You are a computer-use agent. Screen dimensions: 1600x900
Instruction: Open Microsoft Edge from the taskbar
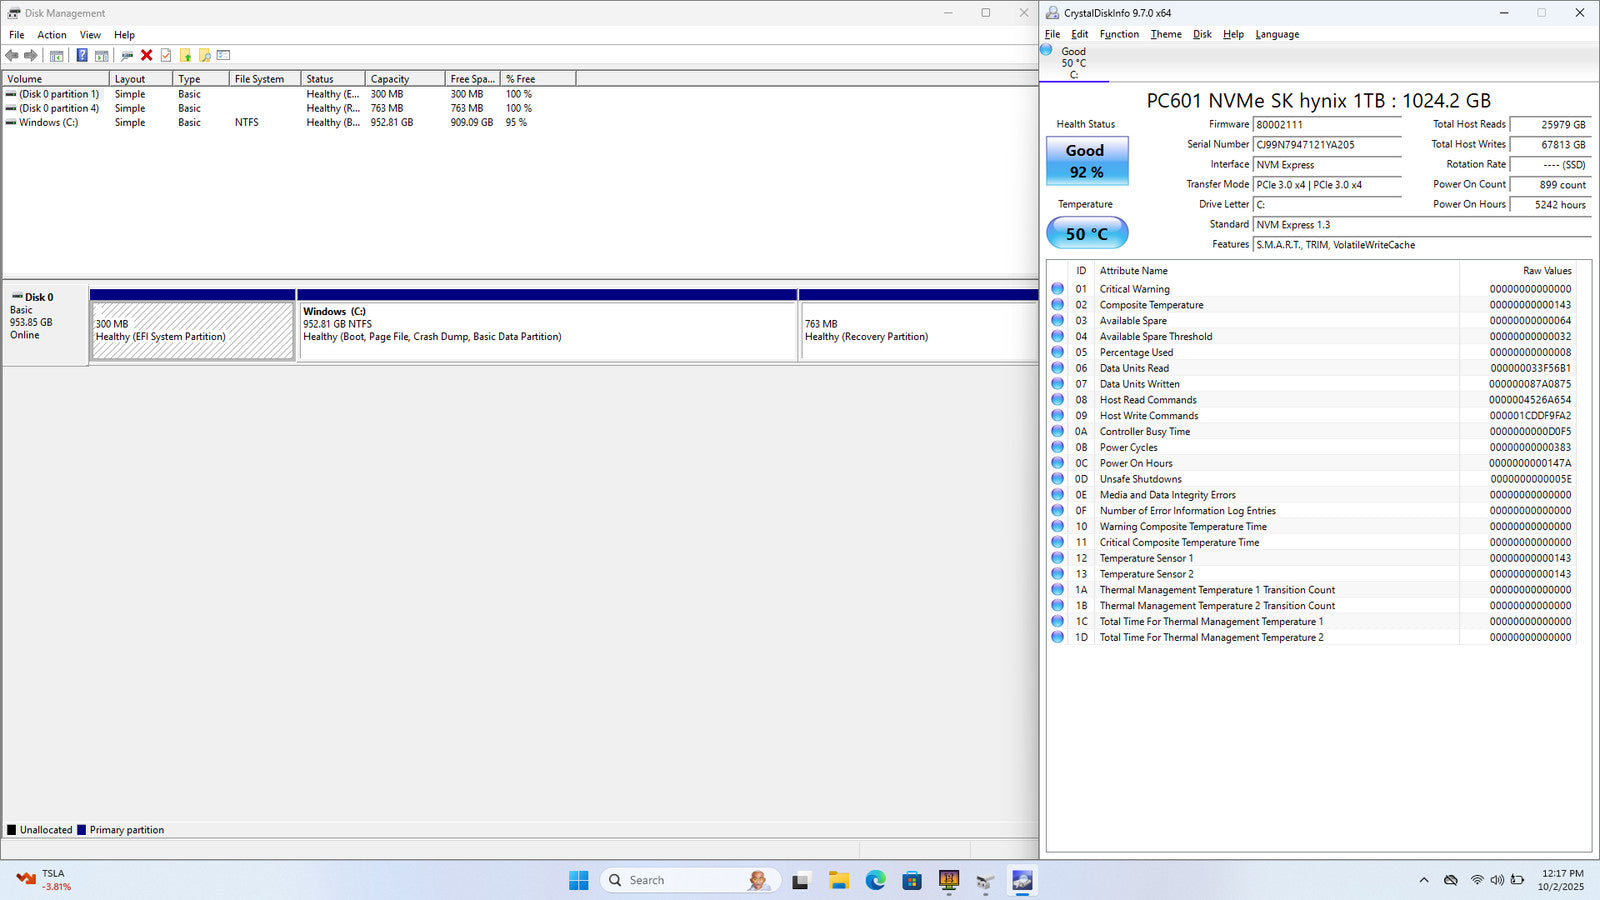click(875, 880)
